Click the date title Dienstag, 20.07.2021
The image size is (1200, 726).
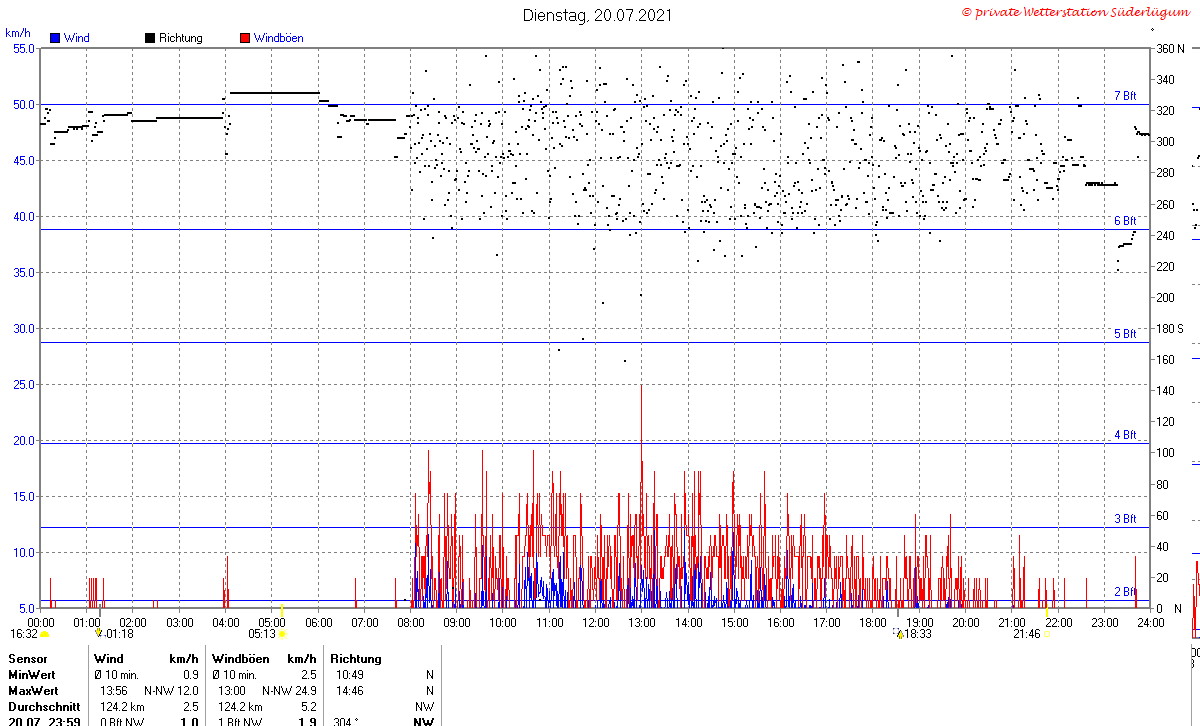tap(598, 15)
